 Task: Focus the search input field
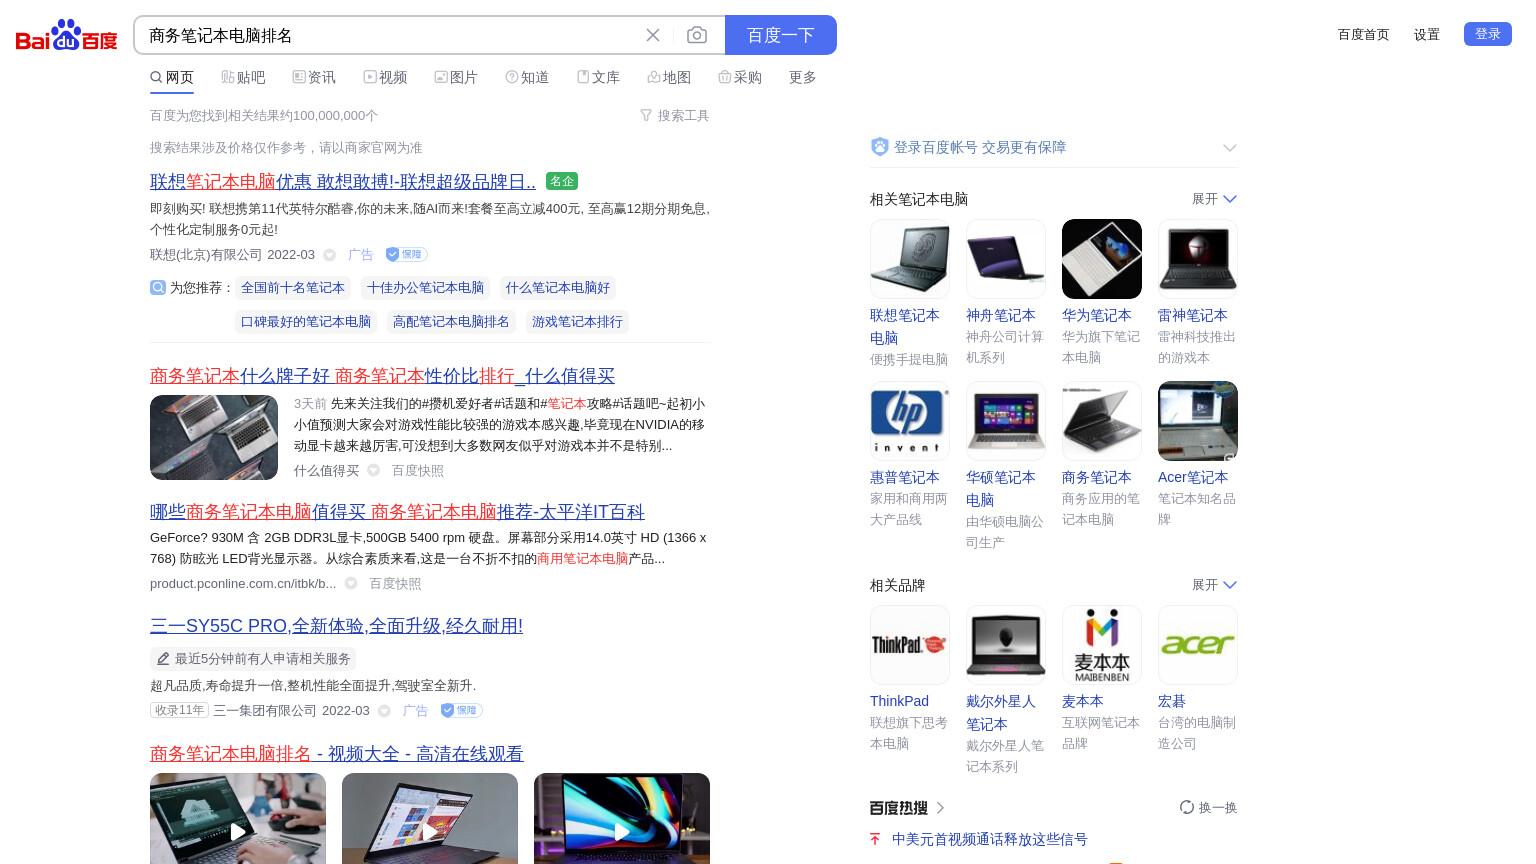tap(390, 35)
